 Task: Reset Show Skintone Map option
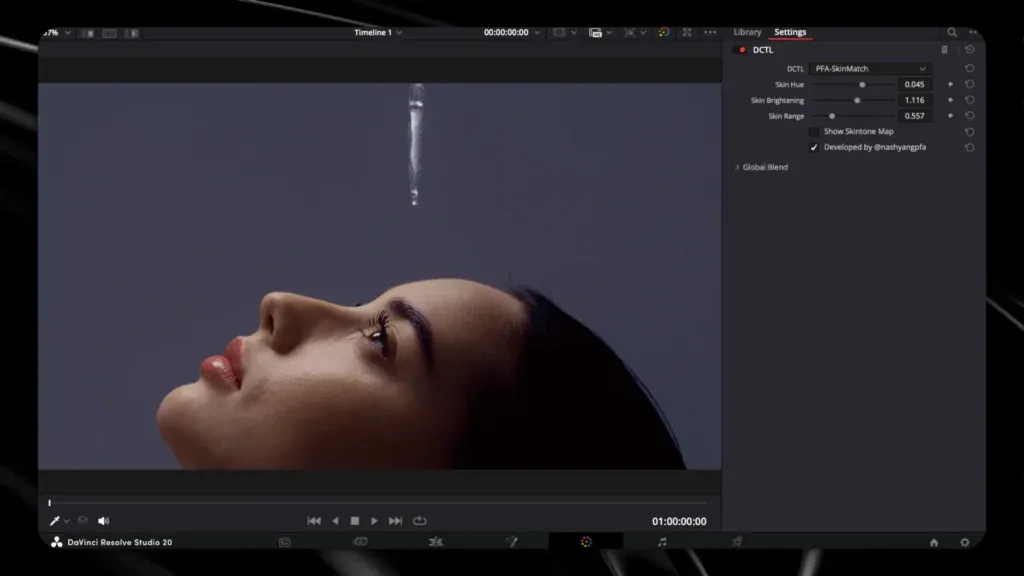(x=969, y=132)
